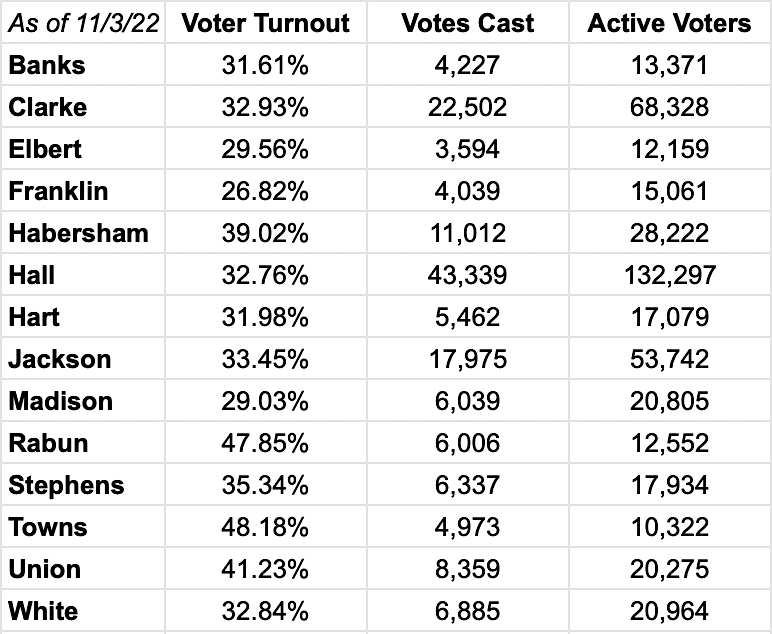Select the Madison county row label
The width and height of the screenshot is (772, 634).
[61, 402]
